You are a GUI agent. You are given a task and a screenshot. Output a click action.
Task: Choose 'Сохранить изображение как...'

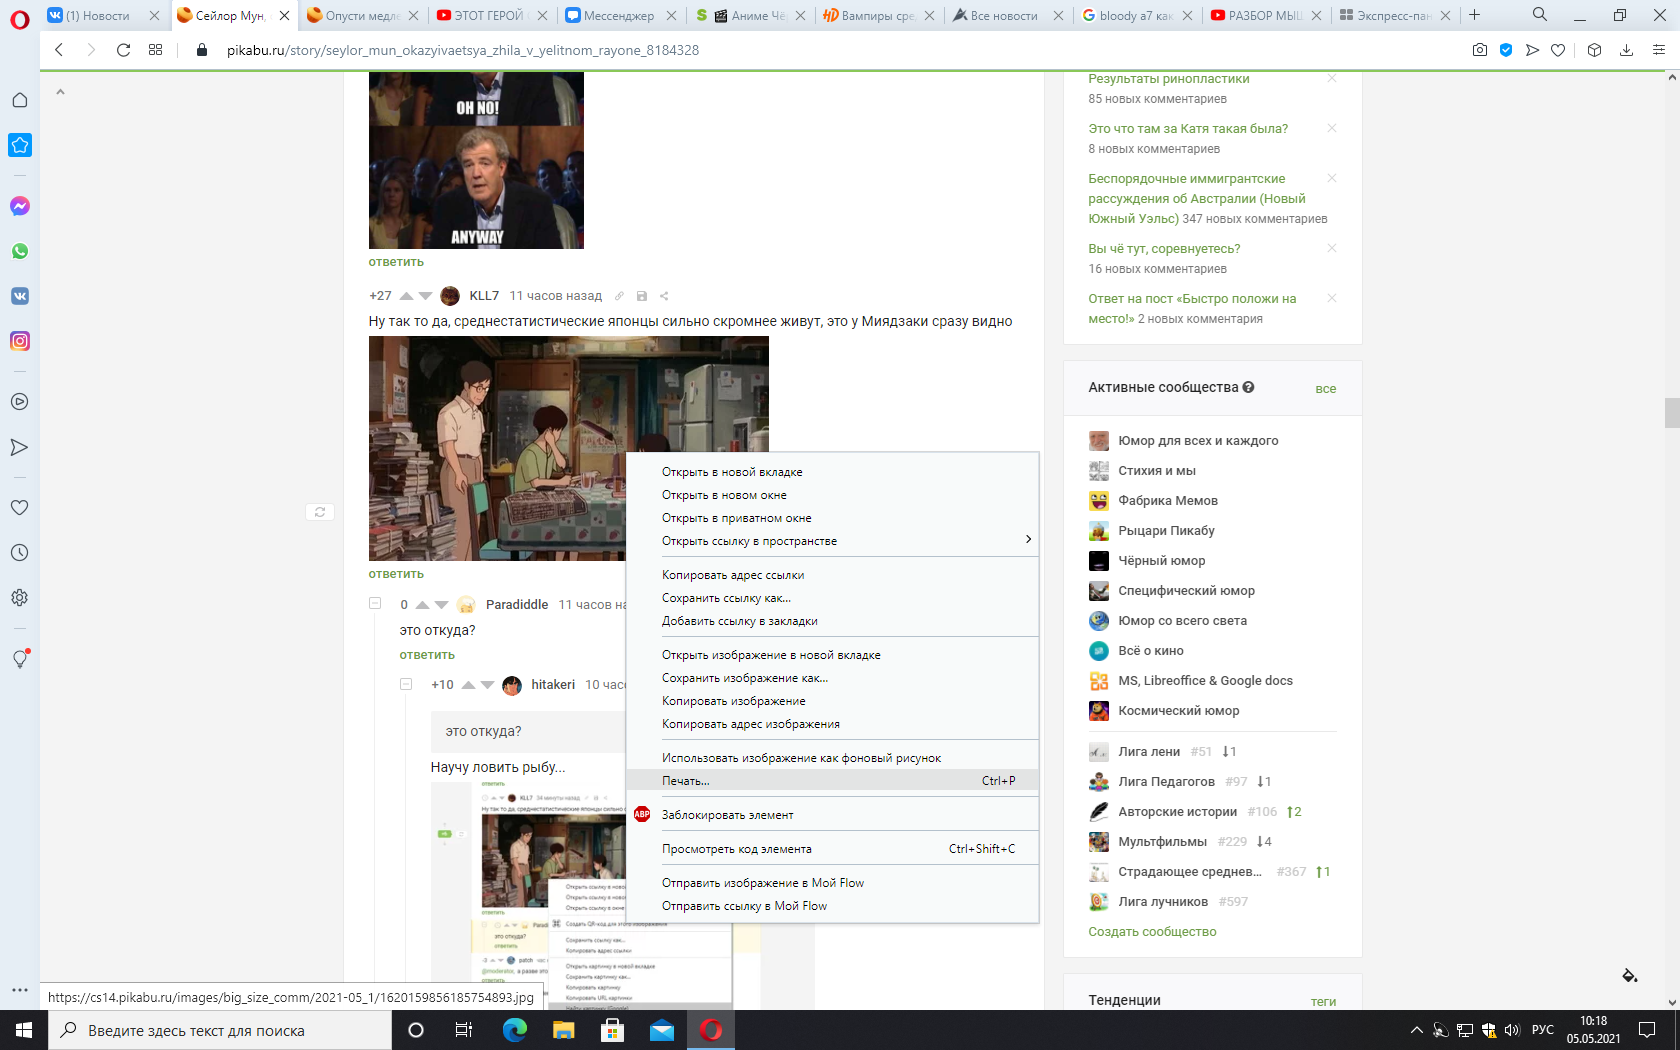[832, 678]
